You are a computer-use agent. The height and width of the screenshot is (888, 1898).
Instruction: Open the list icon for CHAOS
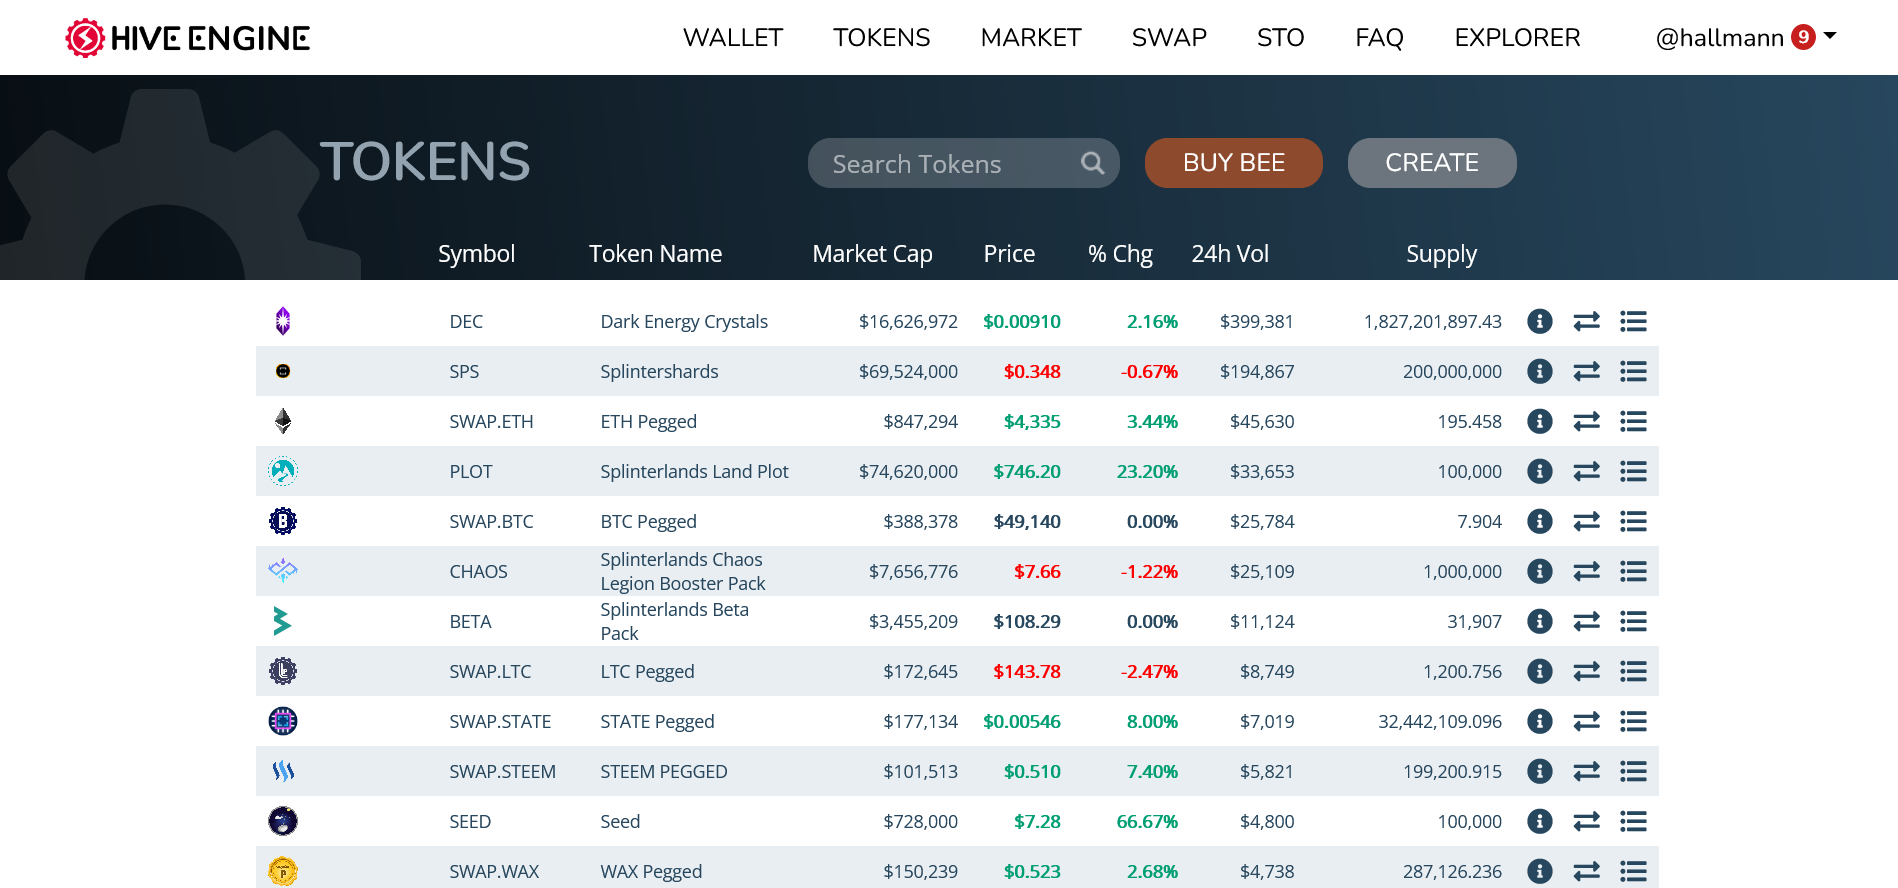pos(1634,571)
